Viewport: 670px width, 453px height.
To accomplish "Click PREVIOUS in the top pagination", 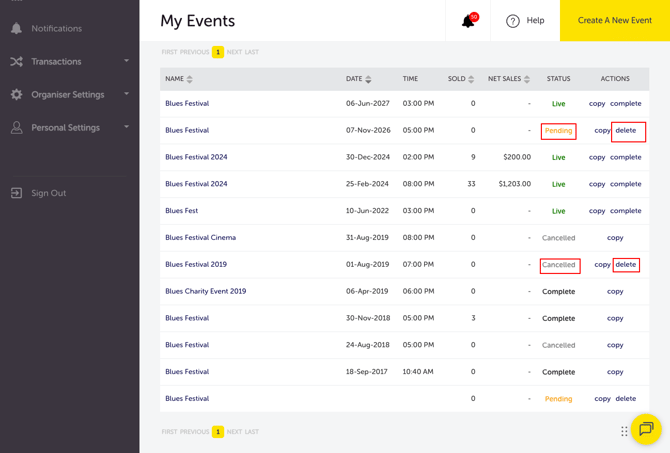I will 194,52.
